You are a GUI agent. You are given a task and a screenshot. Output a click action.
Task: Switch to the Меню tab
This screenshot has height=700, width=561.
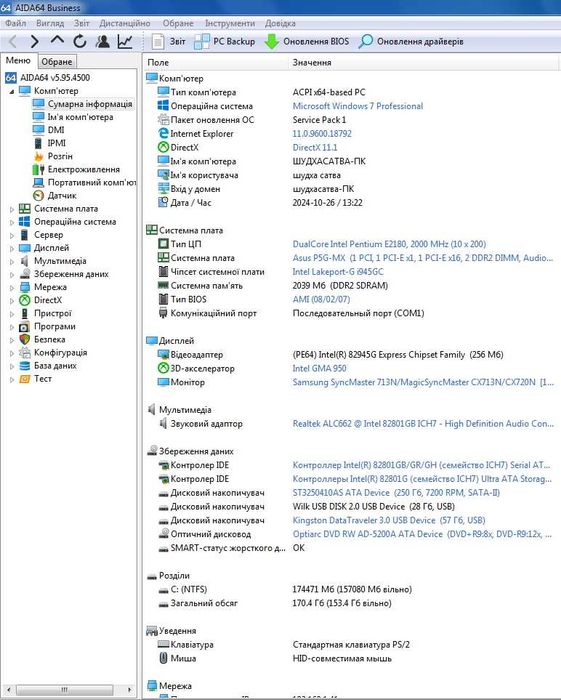[18, 60]
